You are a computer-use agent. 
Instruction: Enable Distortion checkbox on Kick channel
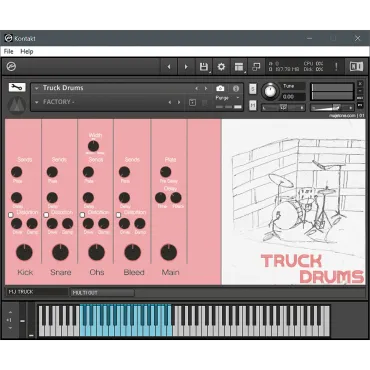click(x=11, y=215)
